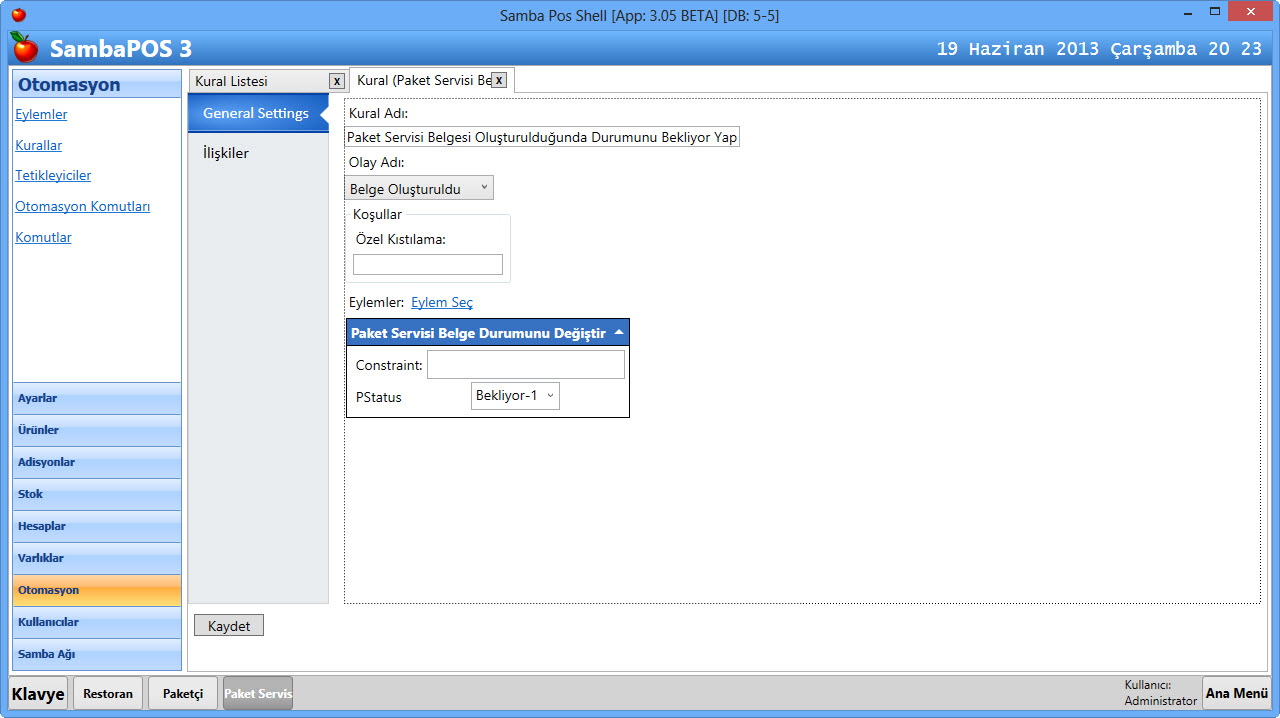This screenshot has height=718, width=1280.
Task: Go to Ana Menü
Action: [1236, 693]
